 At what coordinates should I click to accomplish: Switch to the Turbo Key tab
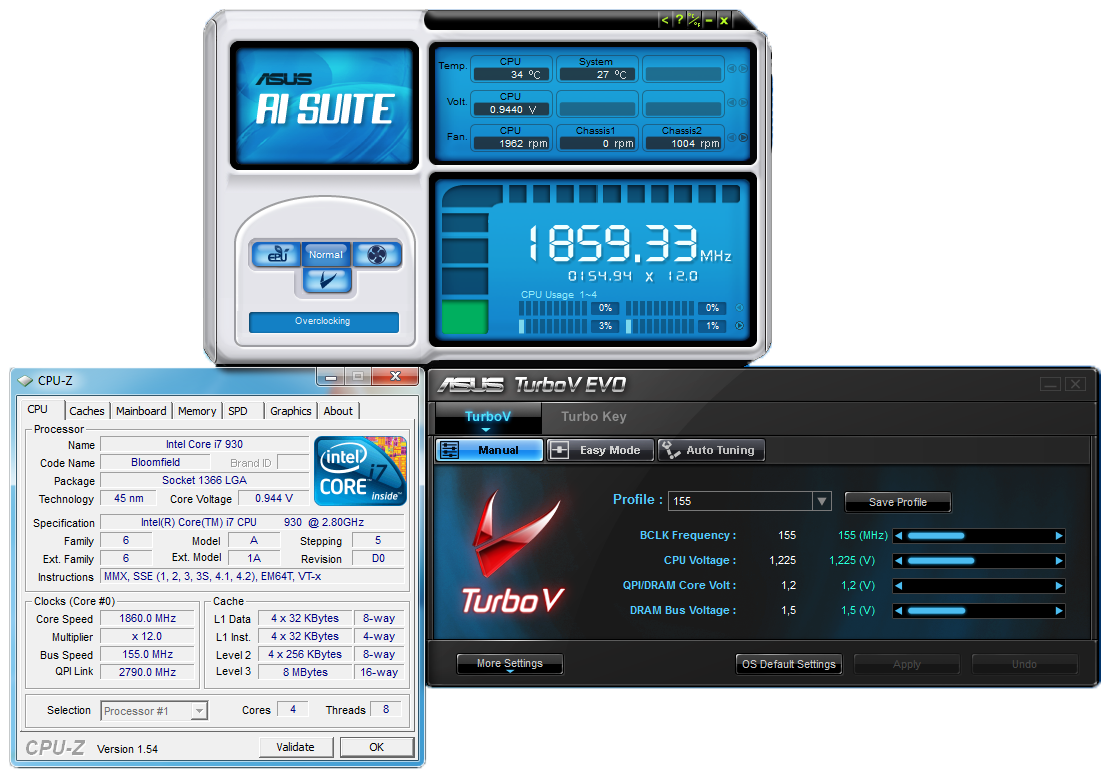point(594,416)
